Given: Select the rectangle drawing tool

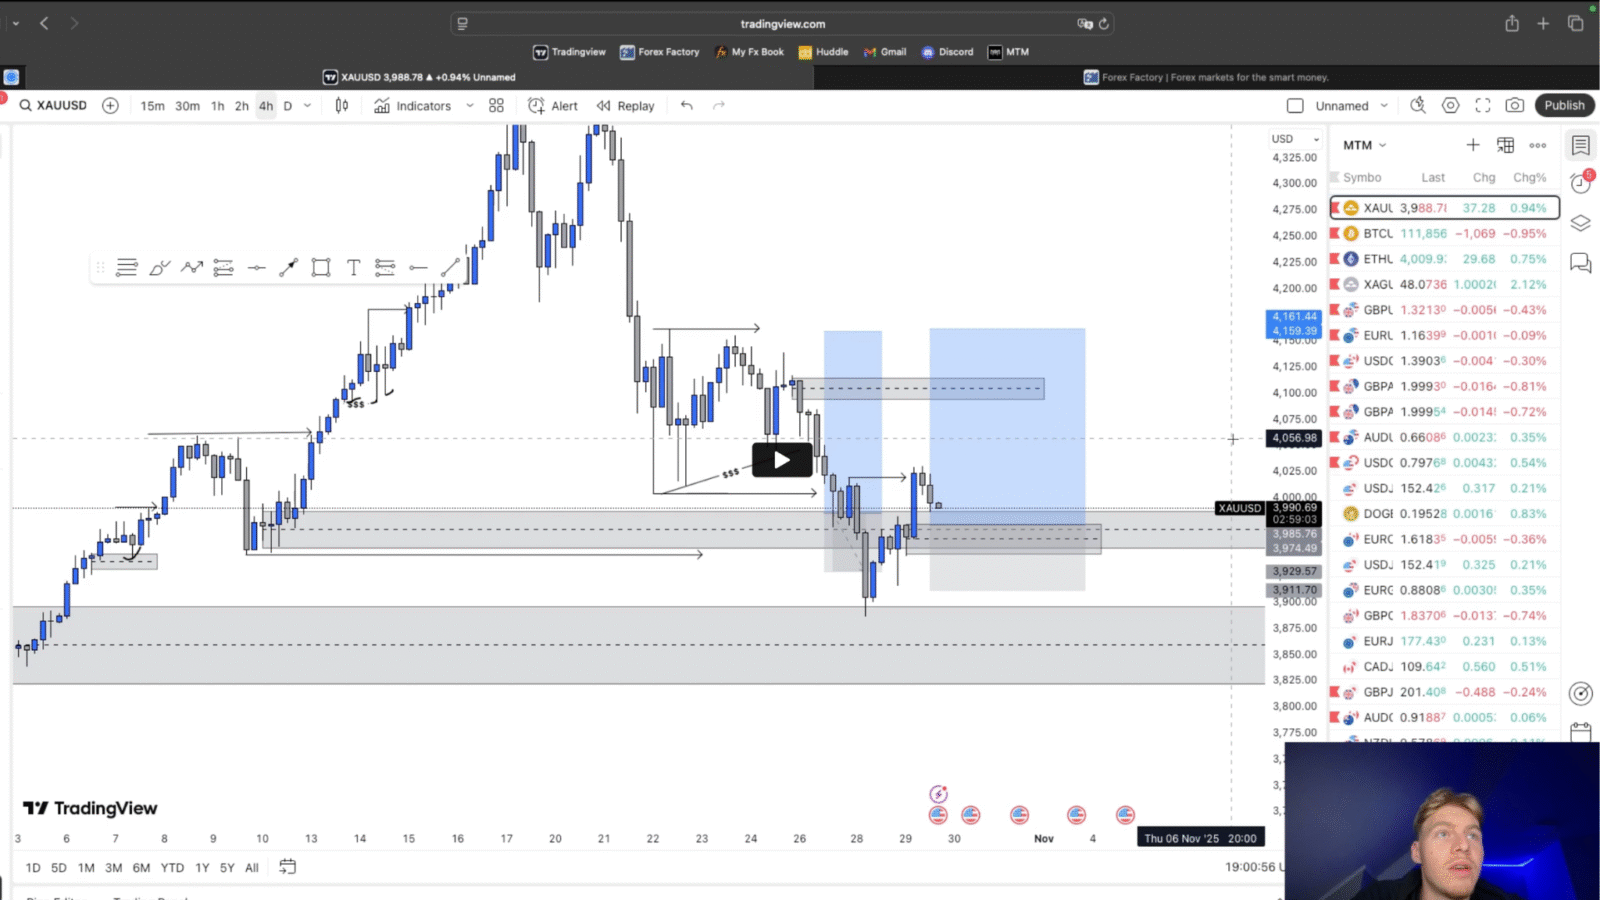Looking at the screenshot, I should point(320,267).
